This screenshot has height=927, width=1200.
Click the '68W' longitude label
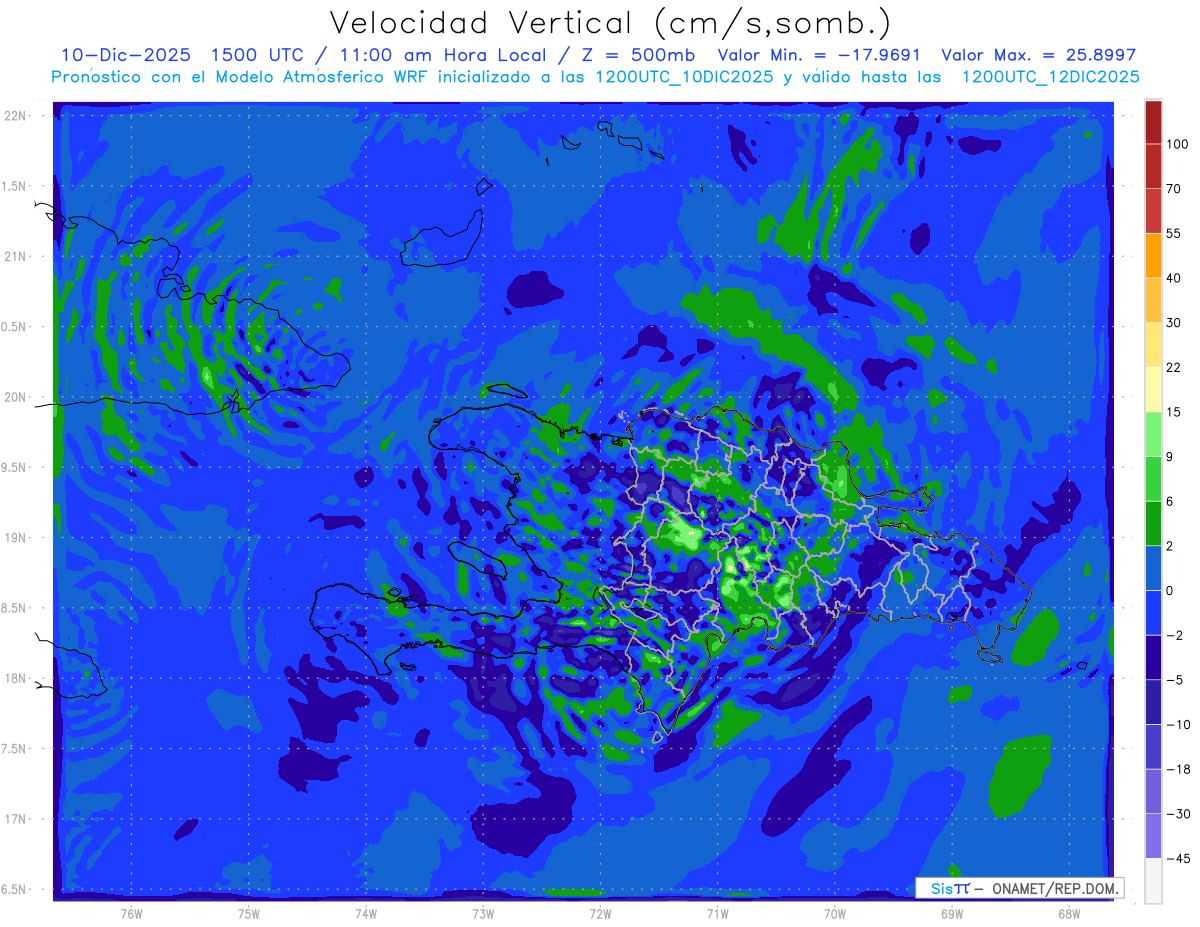click(x=1069, y=914)
